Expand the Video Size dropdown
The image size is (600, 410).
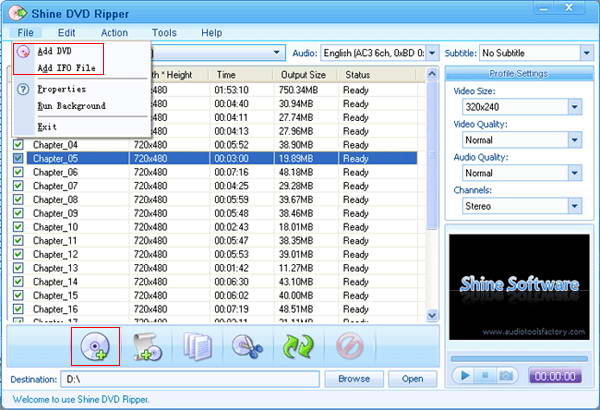(x=575, y=107)
